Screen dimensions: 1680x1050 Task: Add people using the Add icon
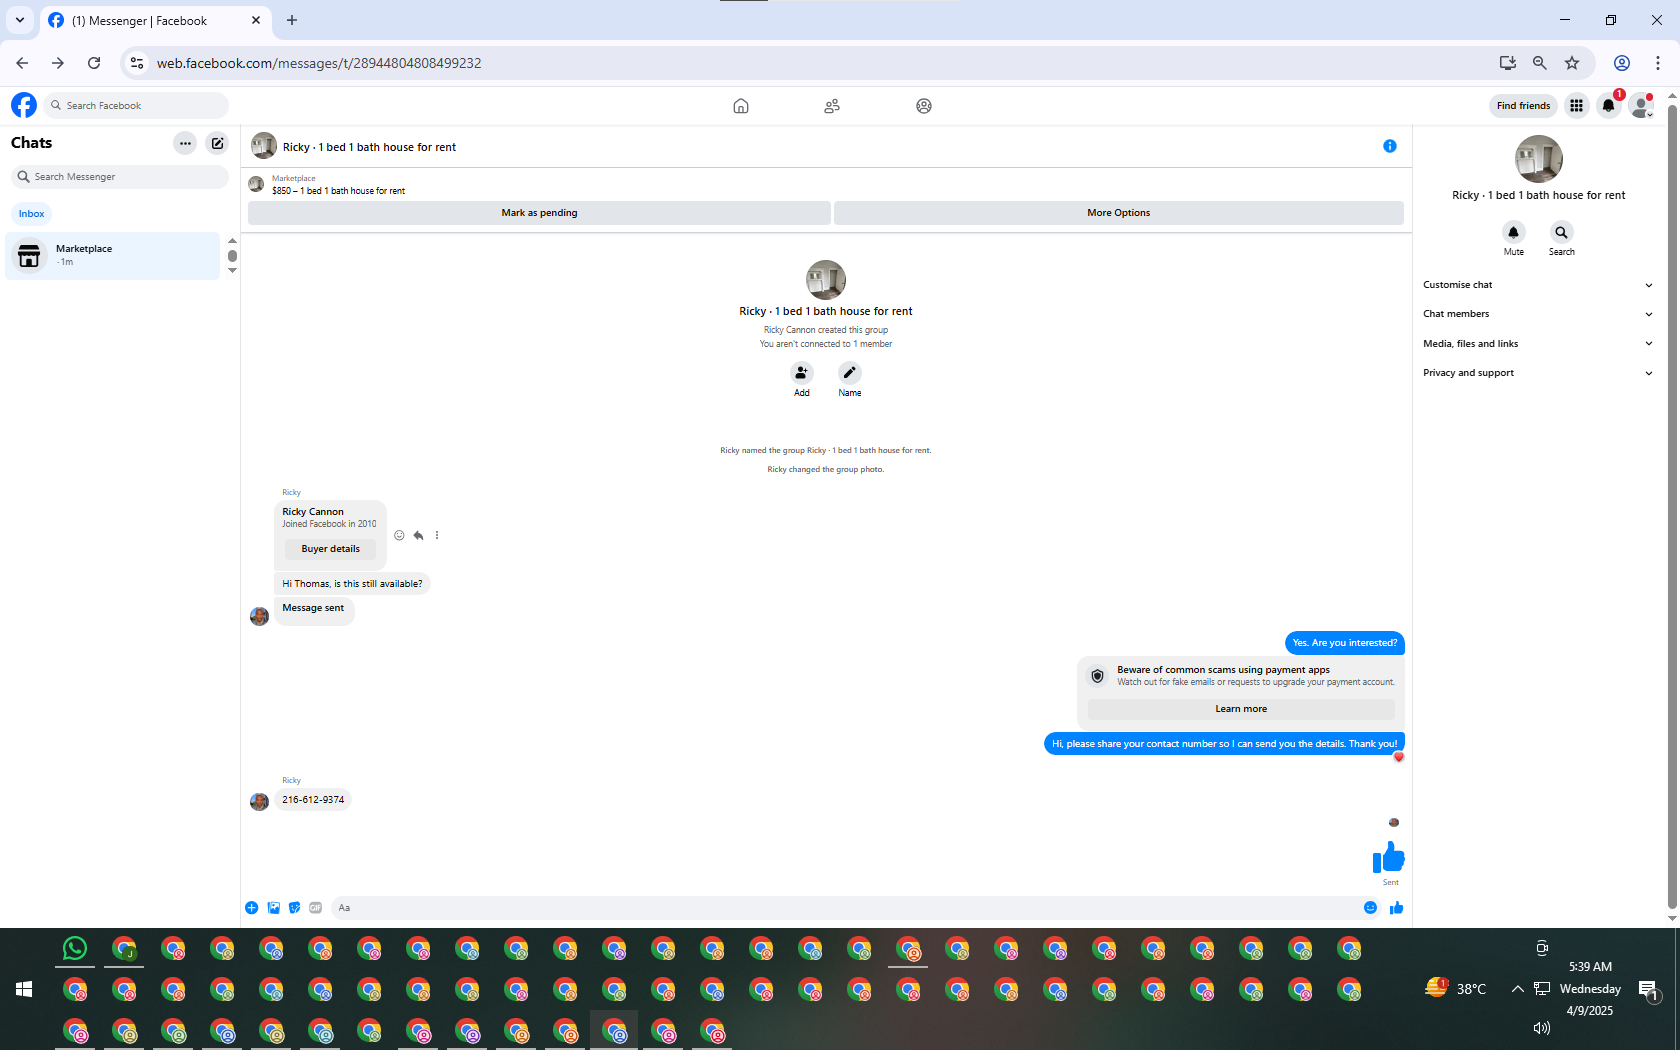(802, 373)
